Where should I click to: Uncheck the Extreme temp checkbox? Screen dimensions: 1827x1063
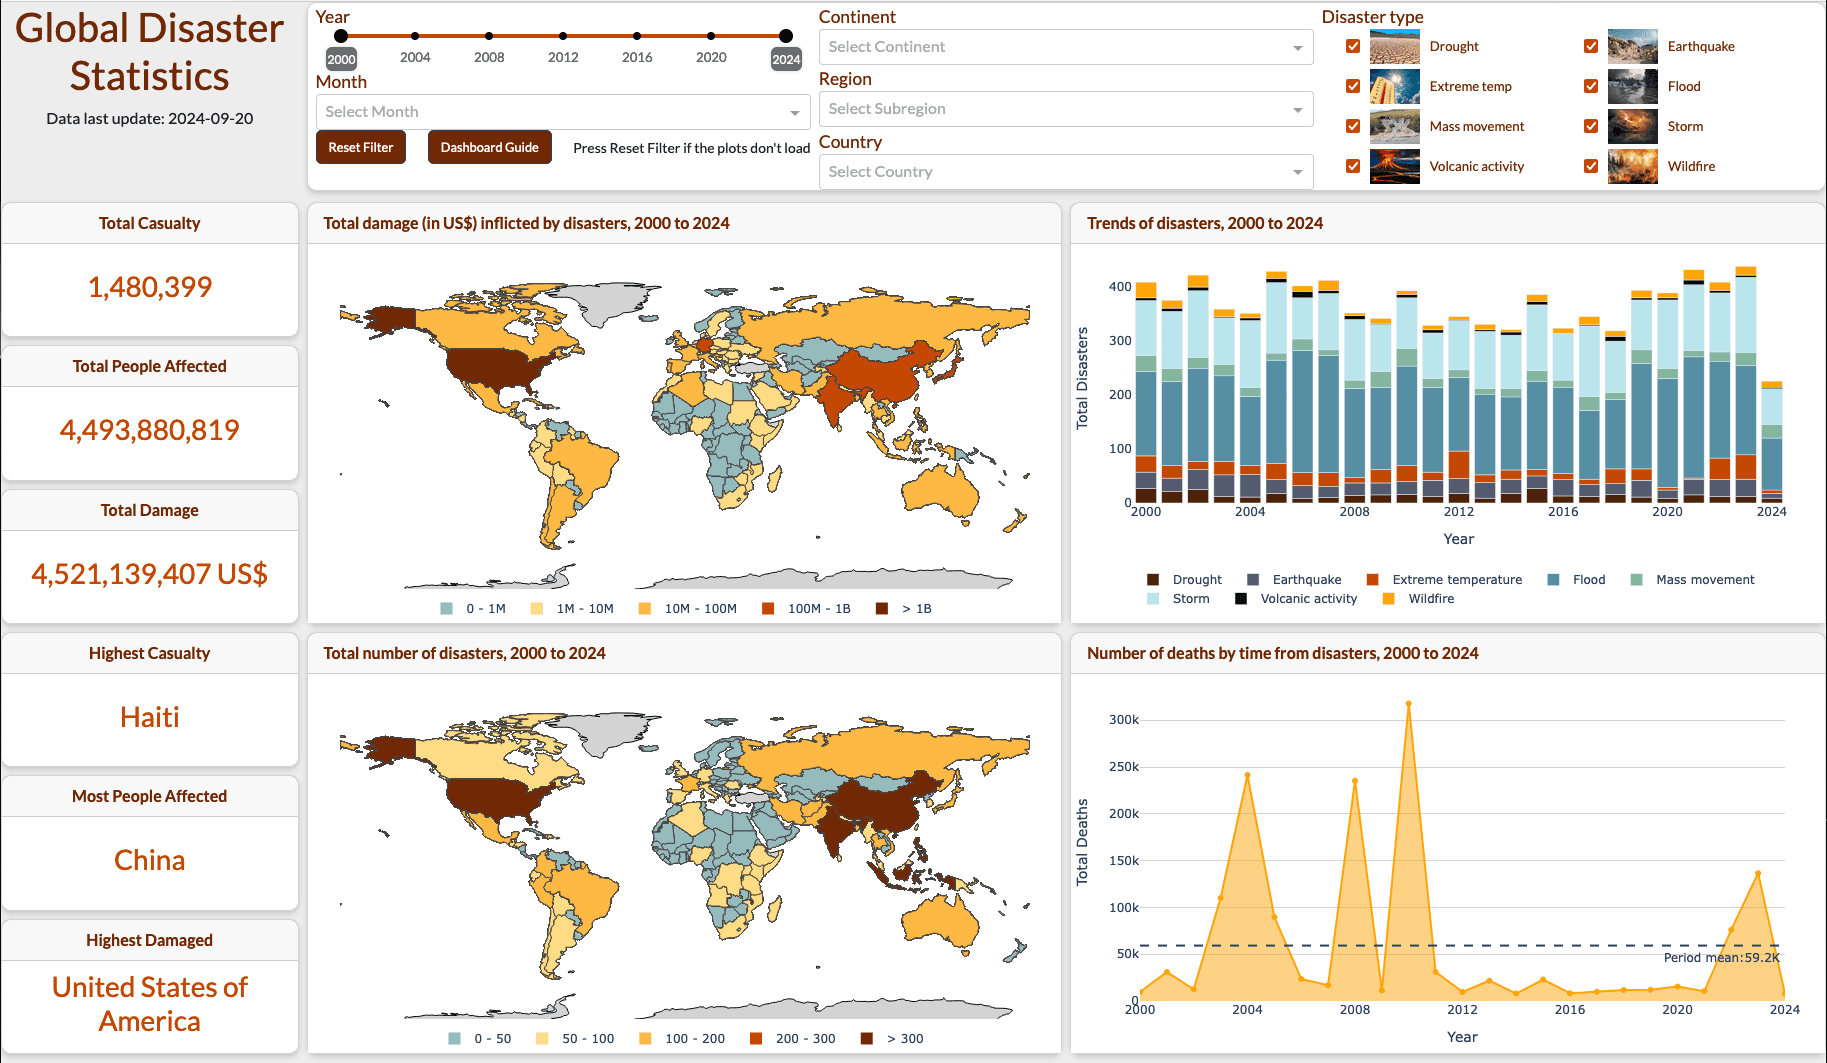point(1353,86)
